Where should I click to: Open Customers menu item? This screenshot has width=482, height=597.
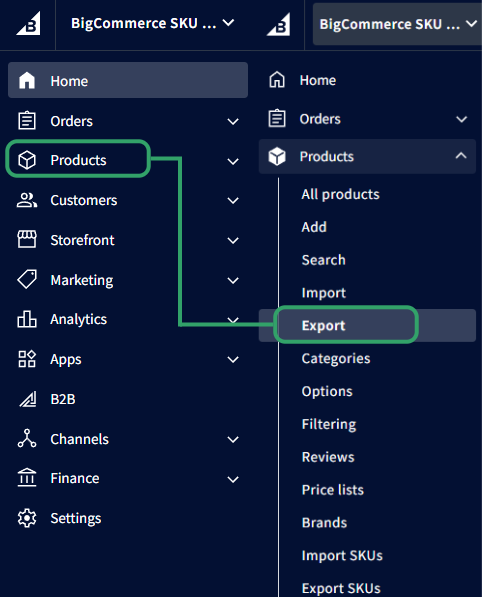click(84, 200)
